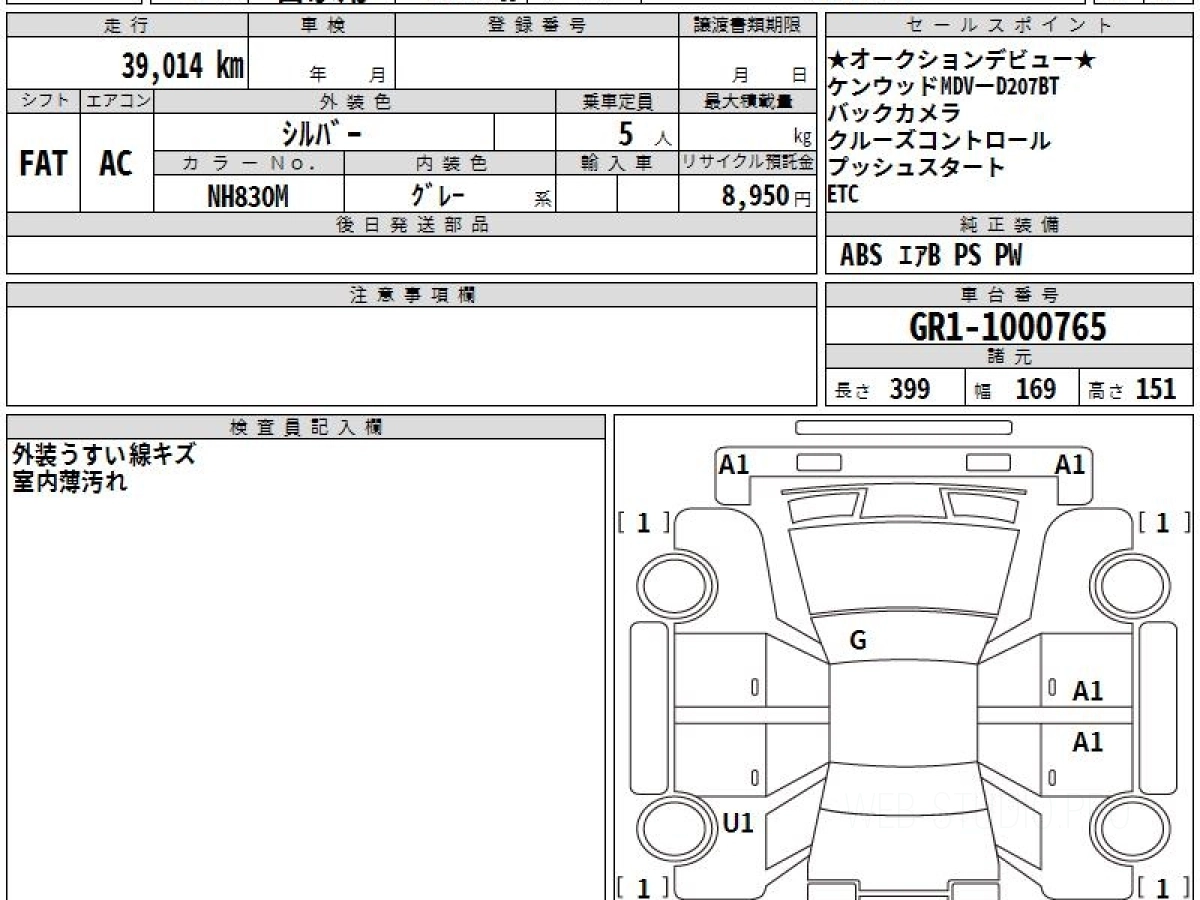Select the ETC sales point
The width and height of the screenshot is (1200, 900).
point(843,195)
